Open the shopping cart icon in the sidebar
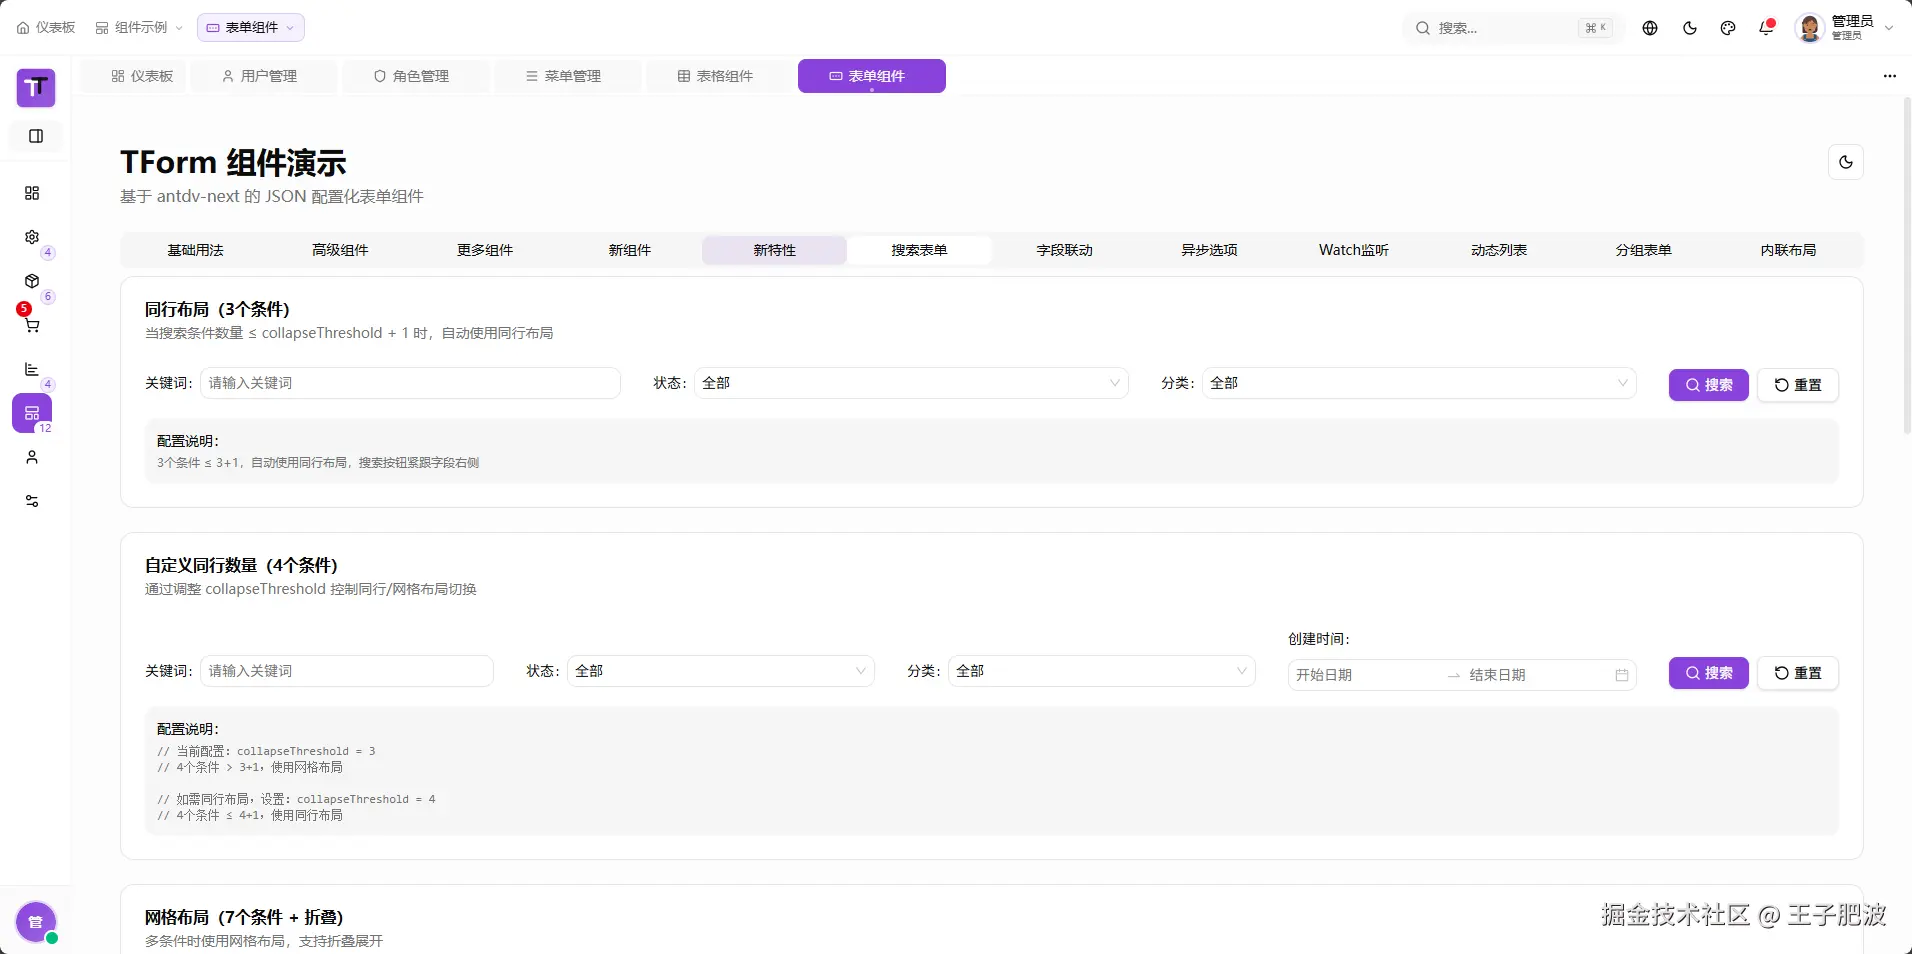The image size is (1912, 954). pyautogui.click(x=32, y=325)
